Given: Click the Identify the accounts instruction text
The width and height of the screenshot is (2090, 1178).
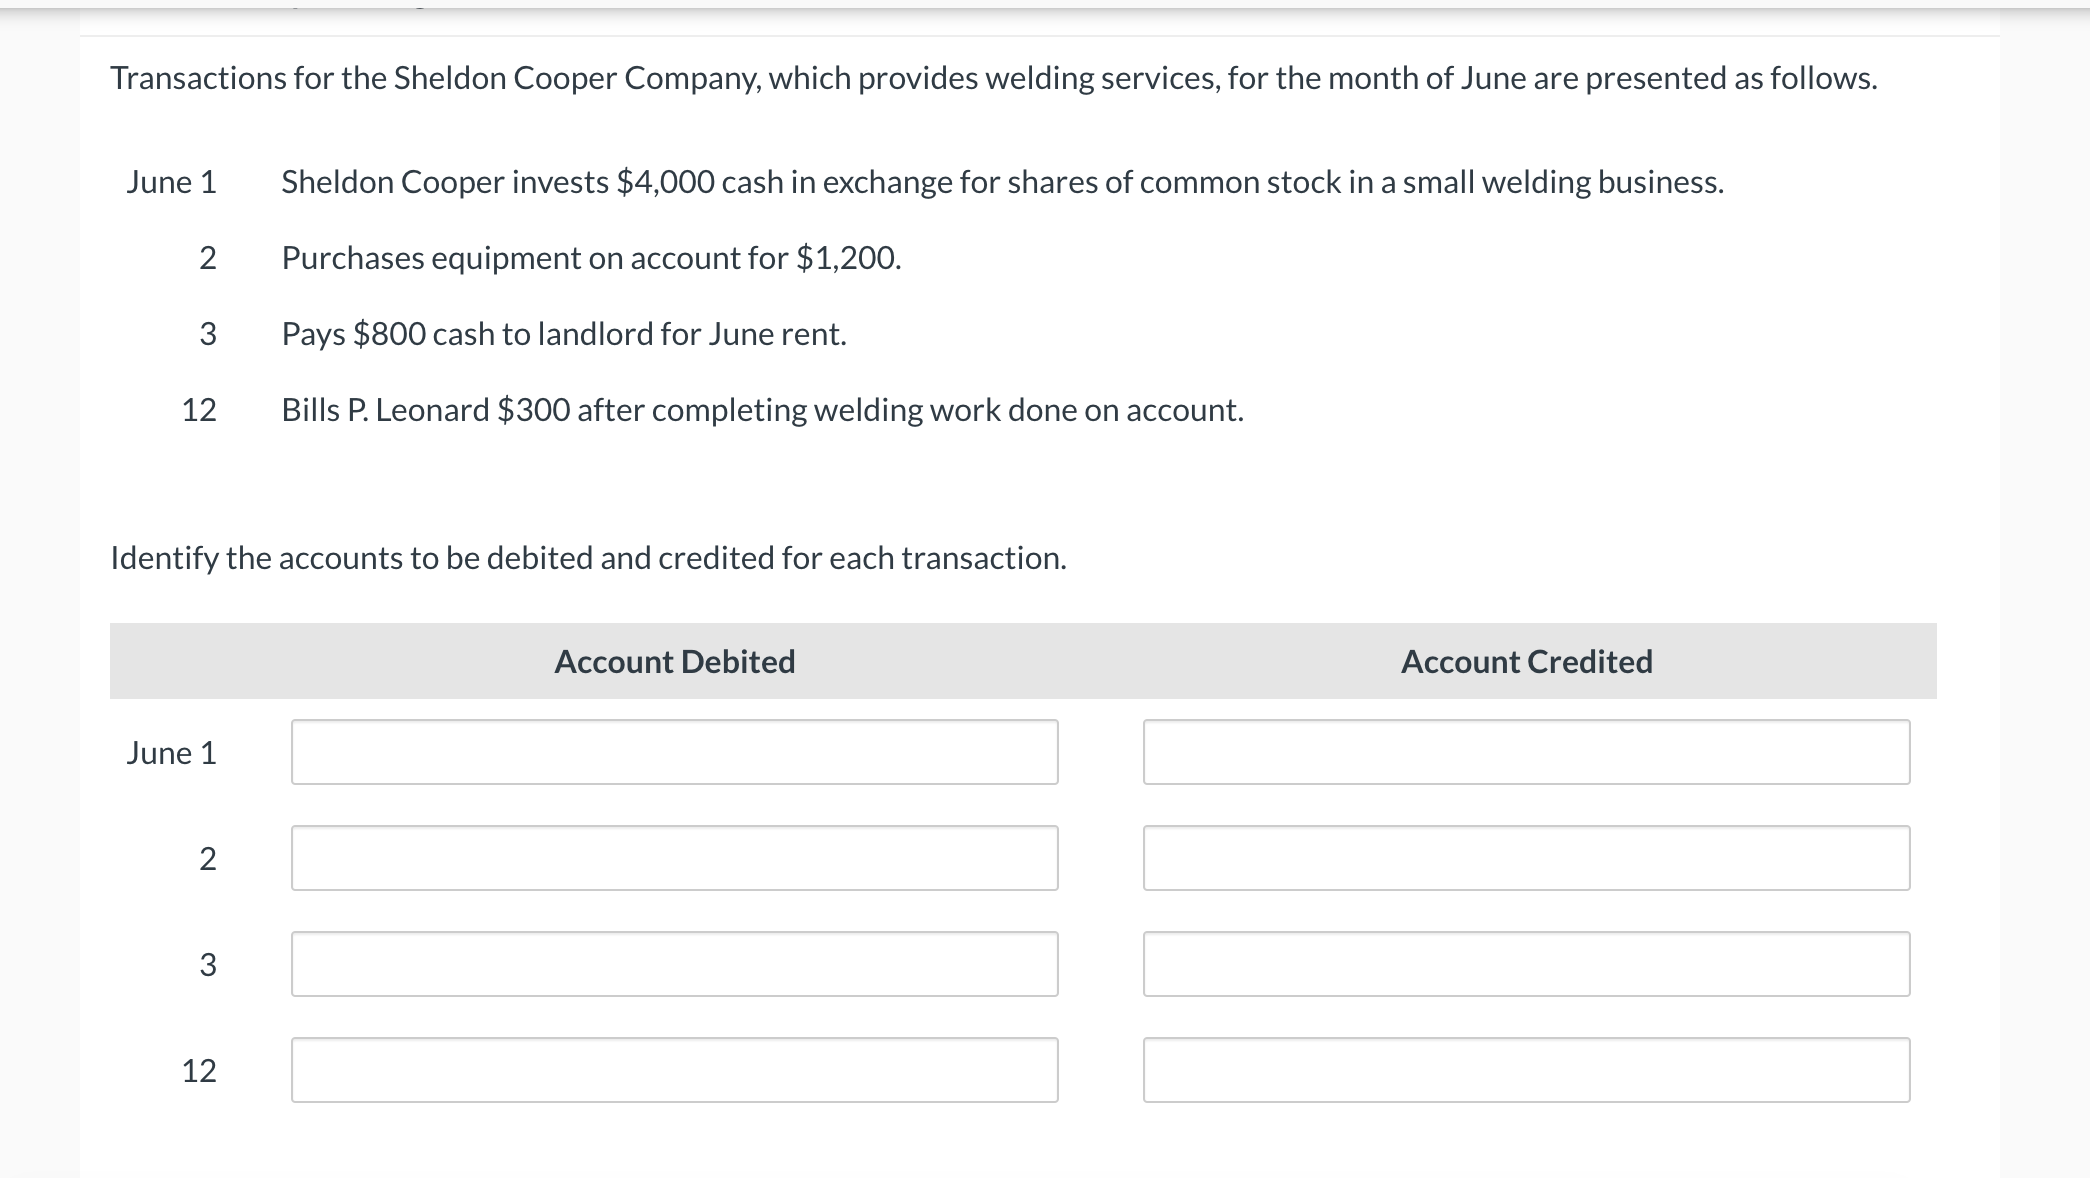Looking at the screenshot, I should point(588,558).
